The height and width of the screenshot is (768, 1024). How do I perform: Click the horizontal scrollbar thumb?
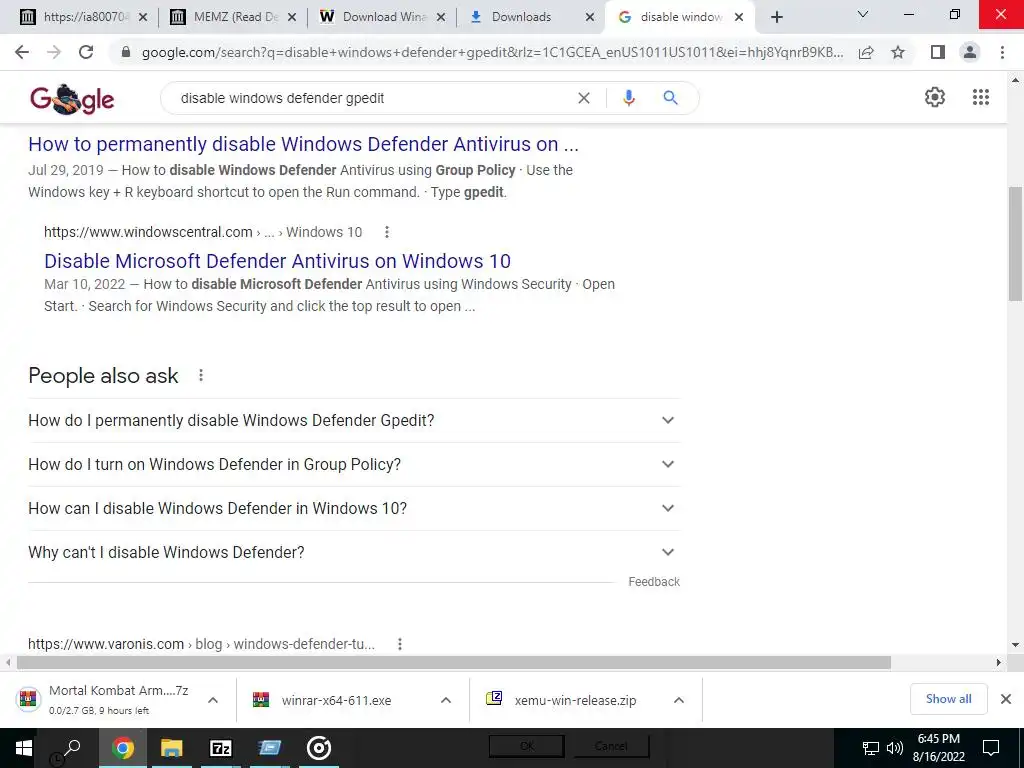(x=454, y=662)
